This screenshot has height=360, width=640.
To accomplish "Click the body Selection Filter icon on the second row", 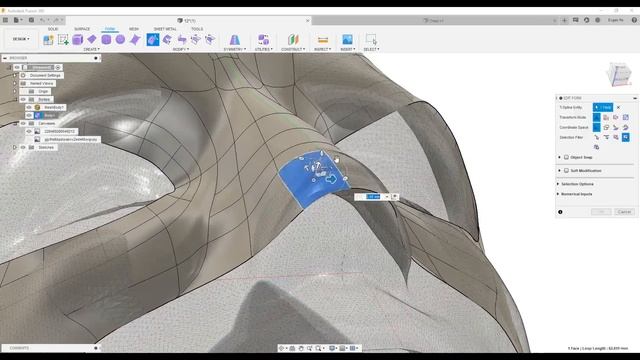I will pos(597,147).
